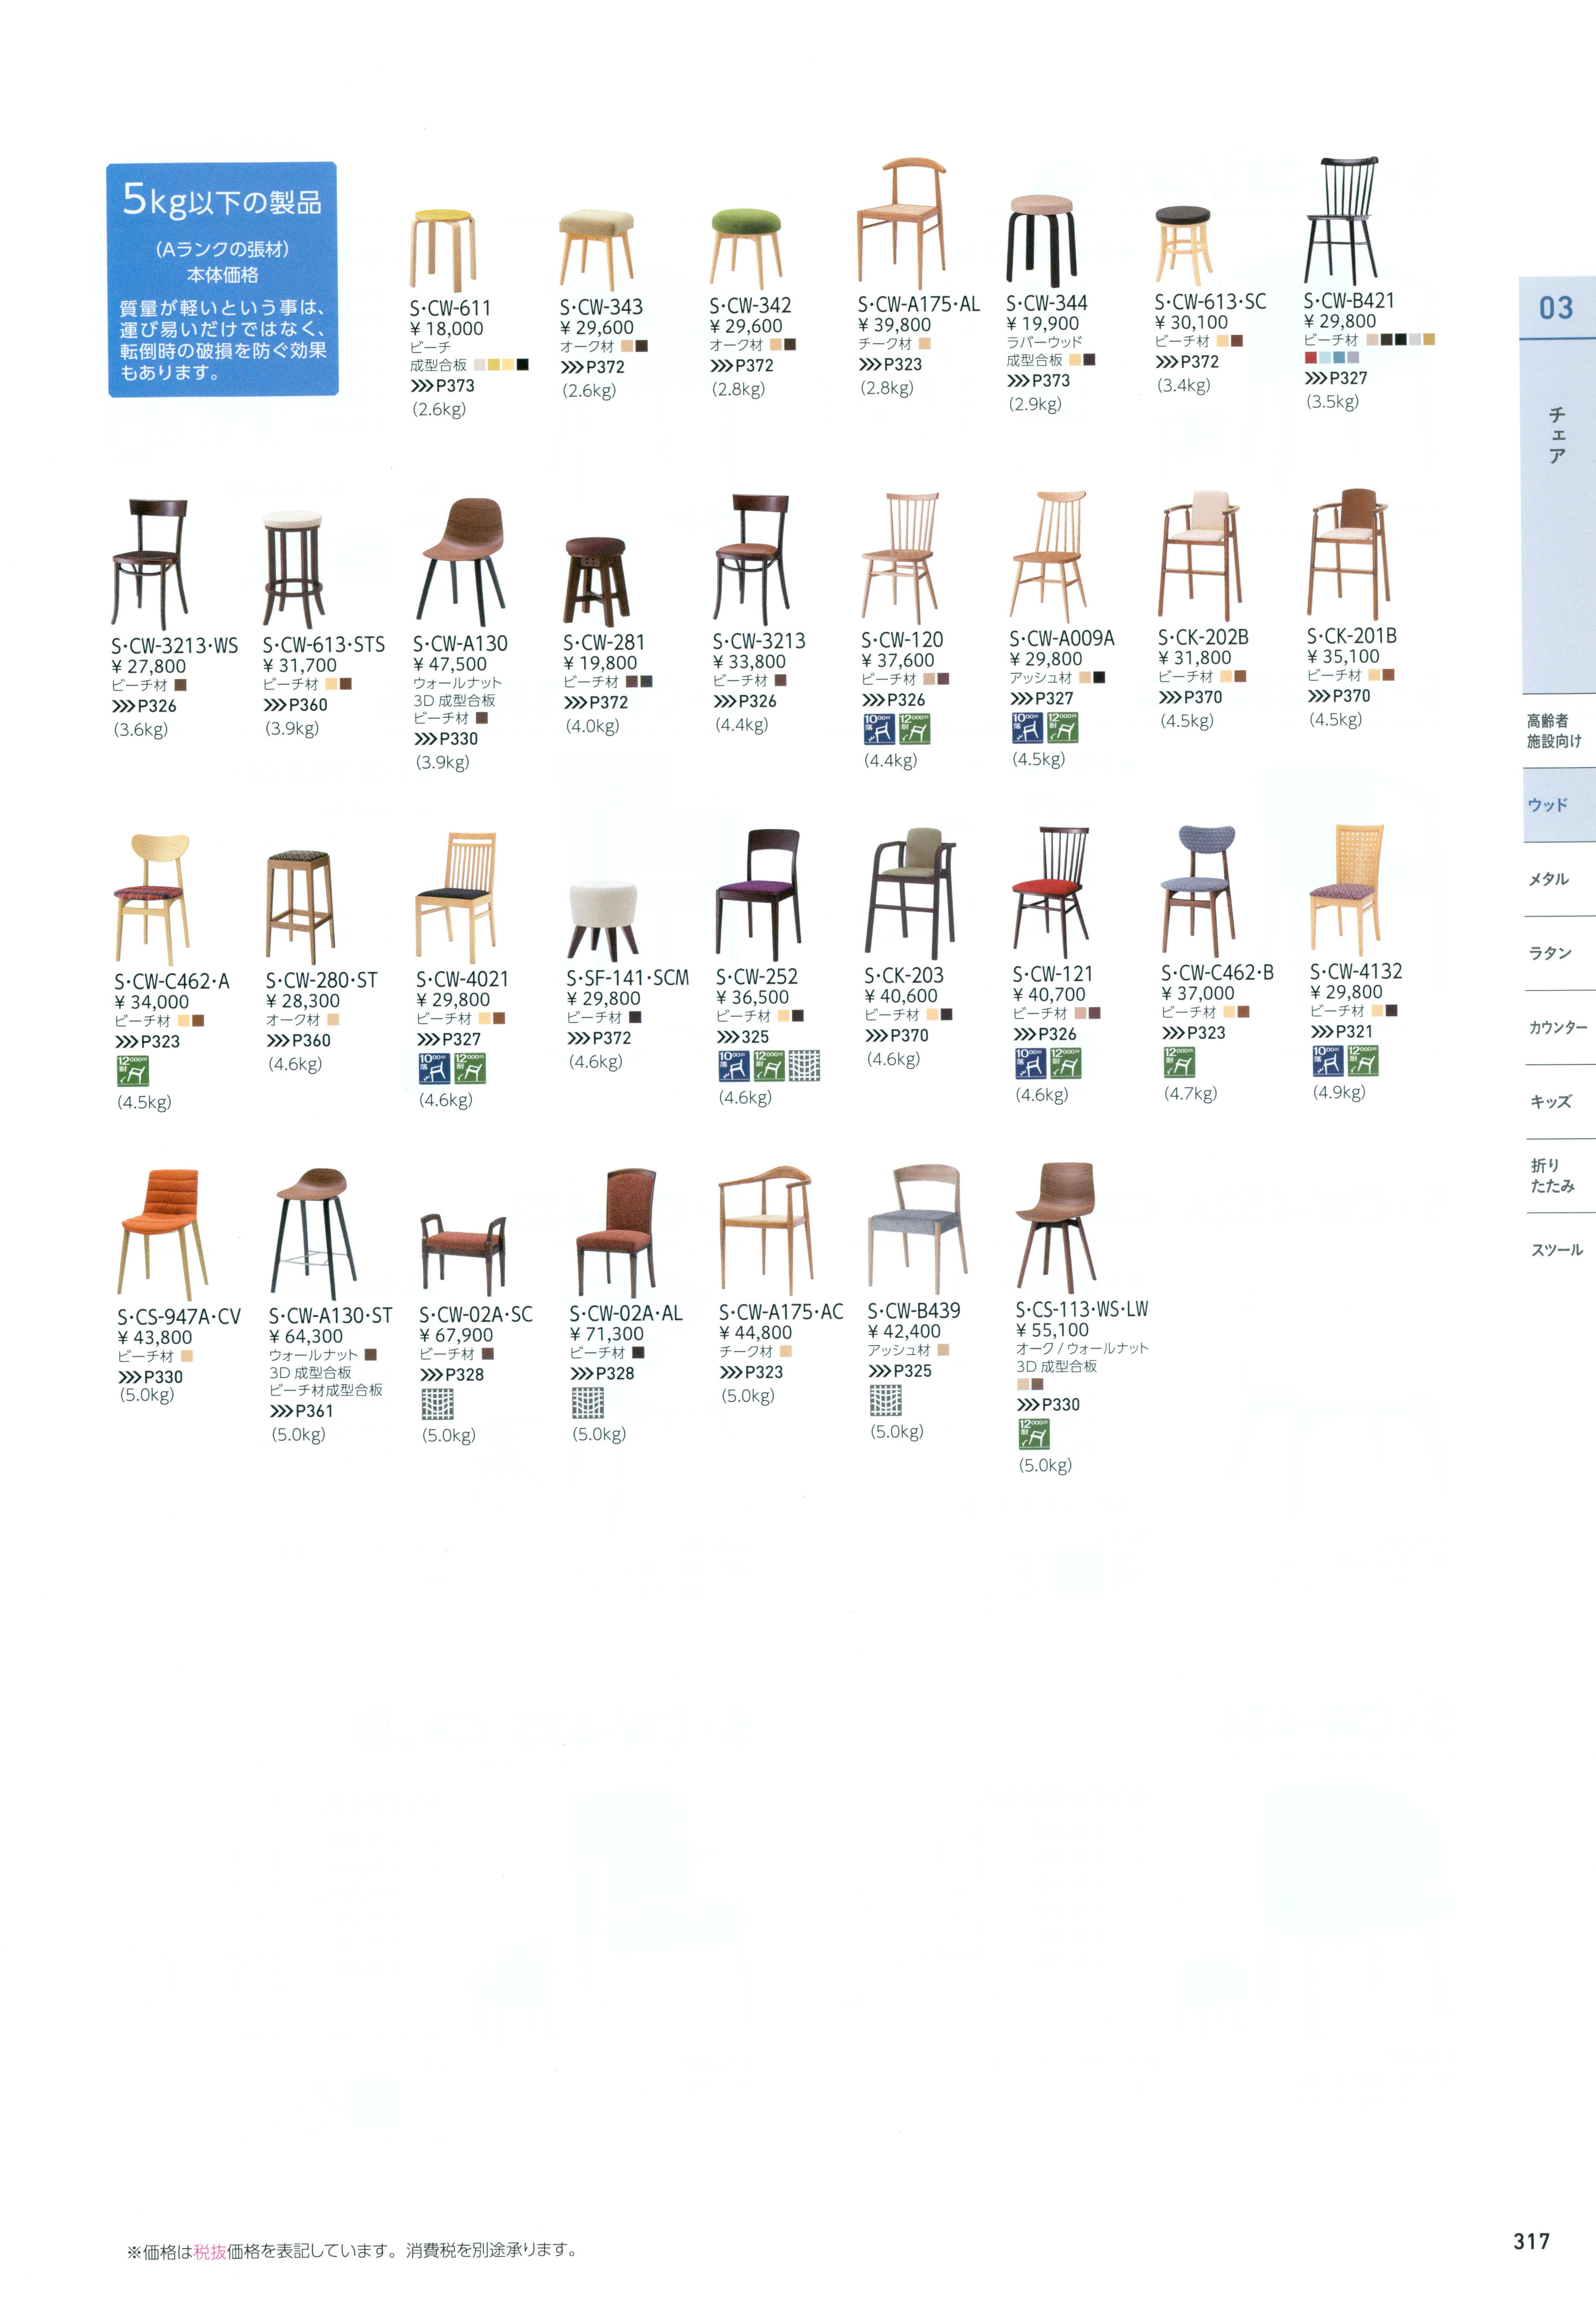
Task: Follow the P330 page link under S·CW-A130
Action: click(x=446, y=739)
